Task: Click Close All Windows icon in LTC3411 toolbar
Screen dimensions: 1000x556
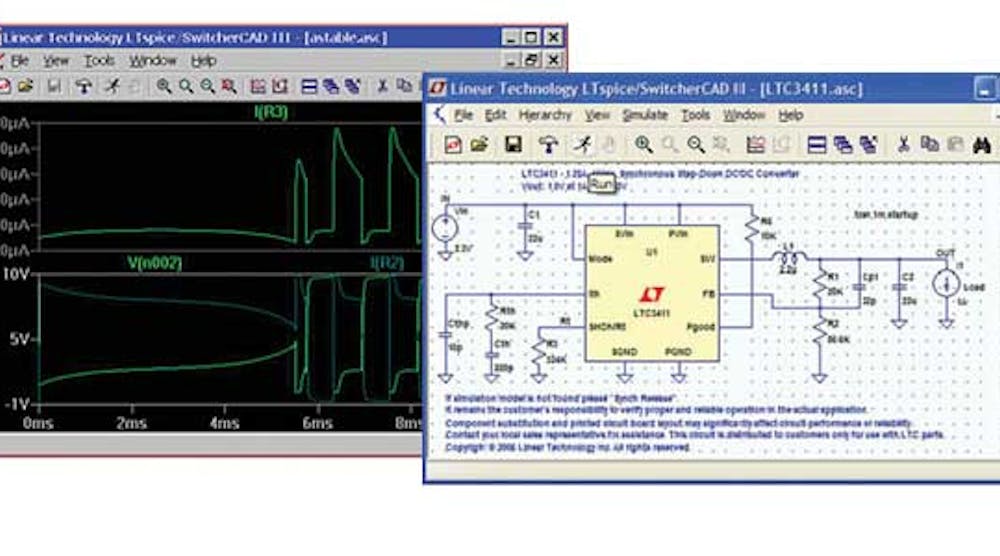Action: click(869, 145)
